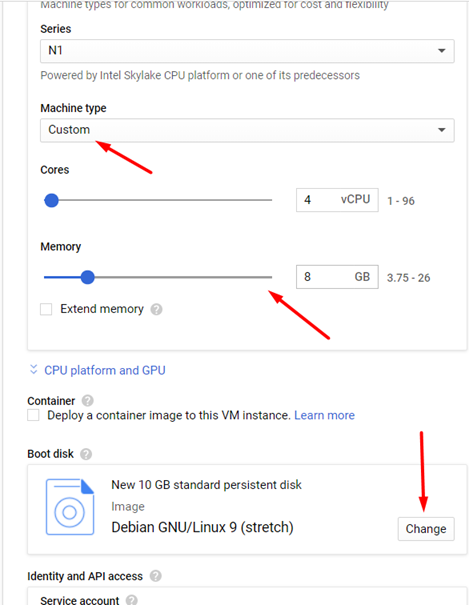469x605 pixels.
Task: Check Deploy a container image checkbox
Action: 33,415
